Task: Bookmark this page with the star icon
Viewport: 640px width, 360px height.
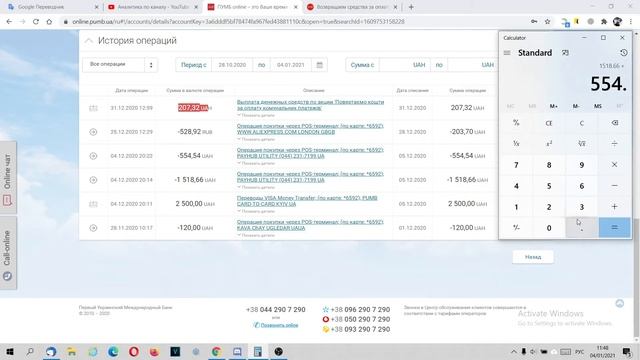Action: (x=548, y=22)
